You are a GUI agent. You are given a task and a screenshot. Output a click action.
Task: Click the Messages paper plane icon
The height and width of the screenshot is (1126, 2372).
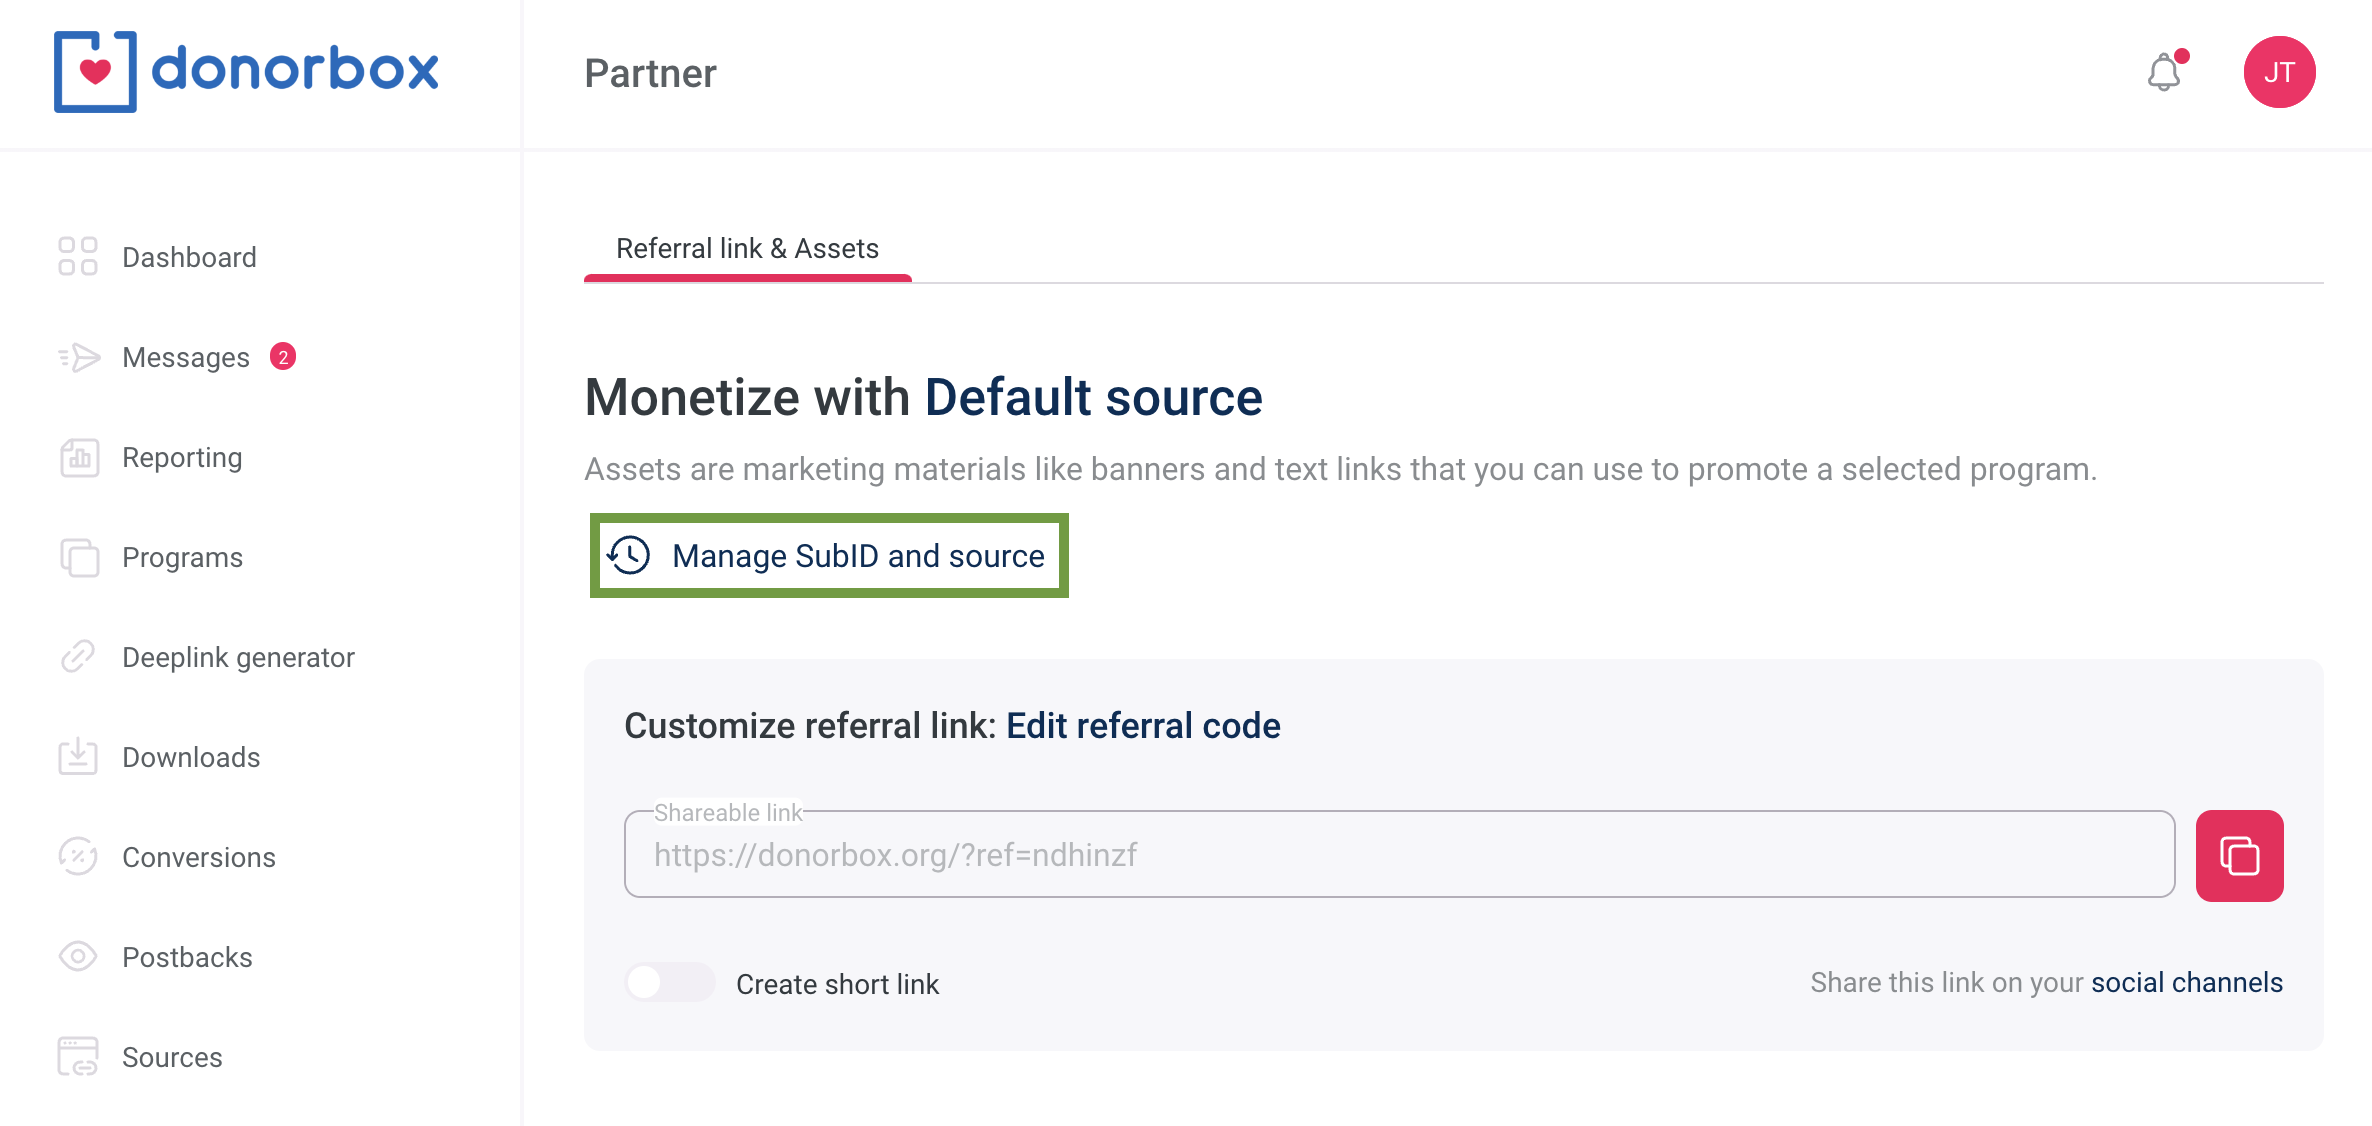click(x=79, y=357)
